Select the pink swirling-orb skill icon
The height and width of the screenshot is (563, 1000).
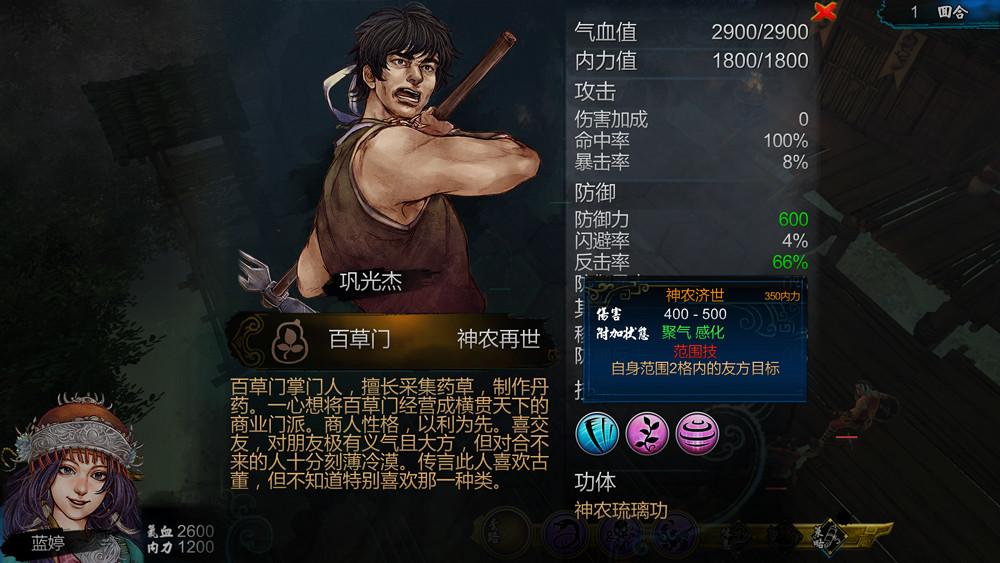(697, 434)
